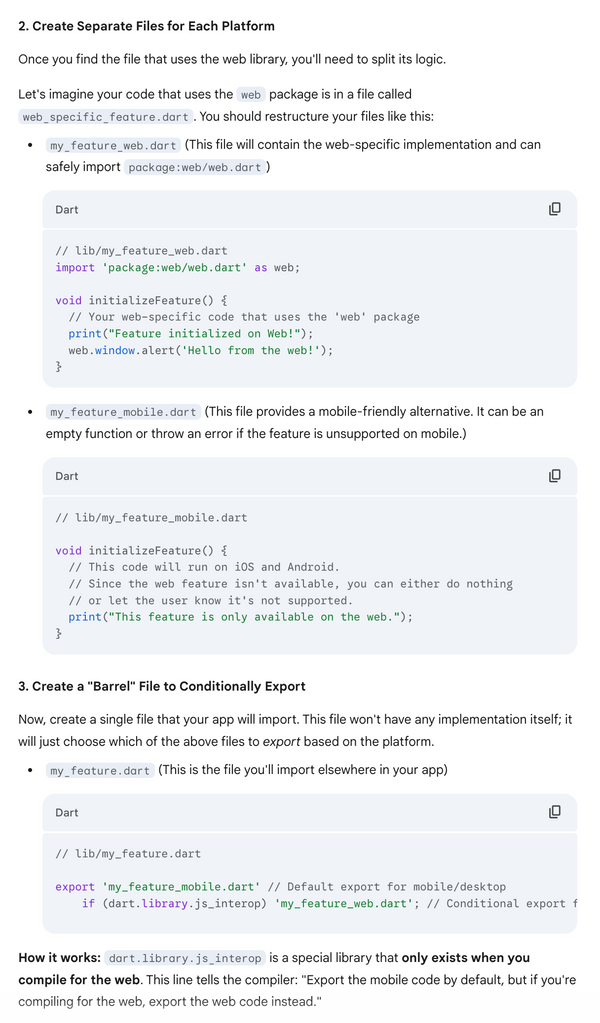Click the import 'package:web/web.dart' code line

pos(177,267)
